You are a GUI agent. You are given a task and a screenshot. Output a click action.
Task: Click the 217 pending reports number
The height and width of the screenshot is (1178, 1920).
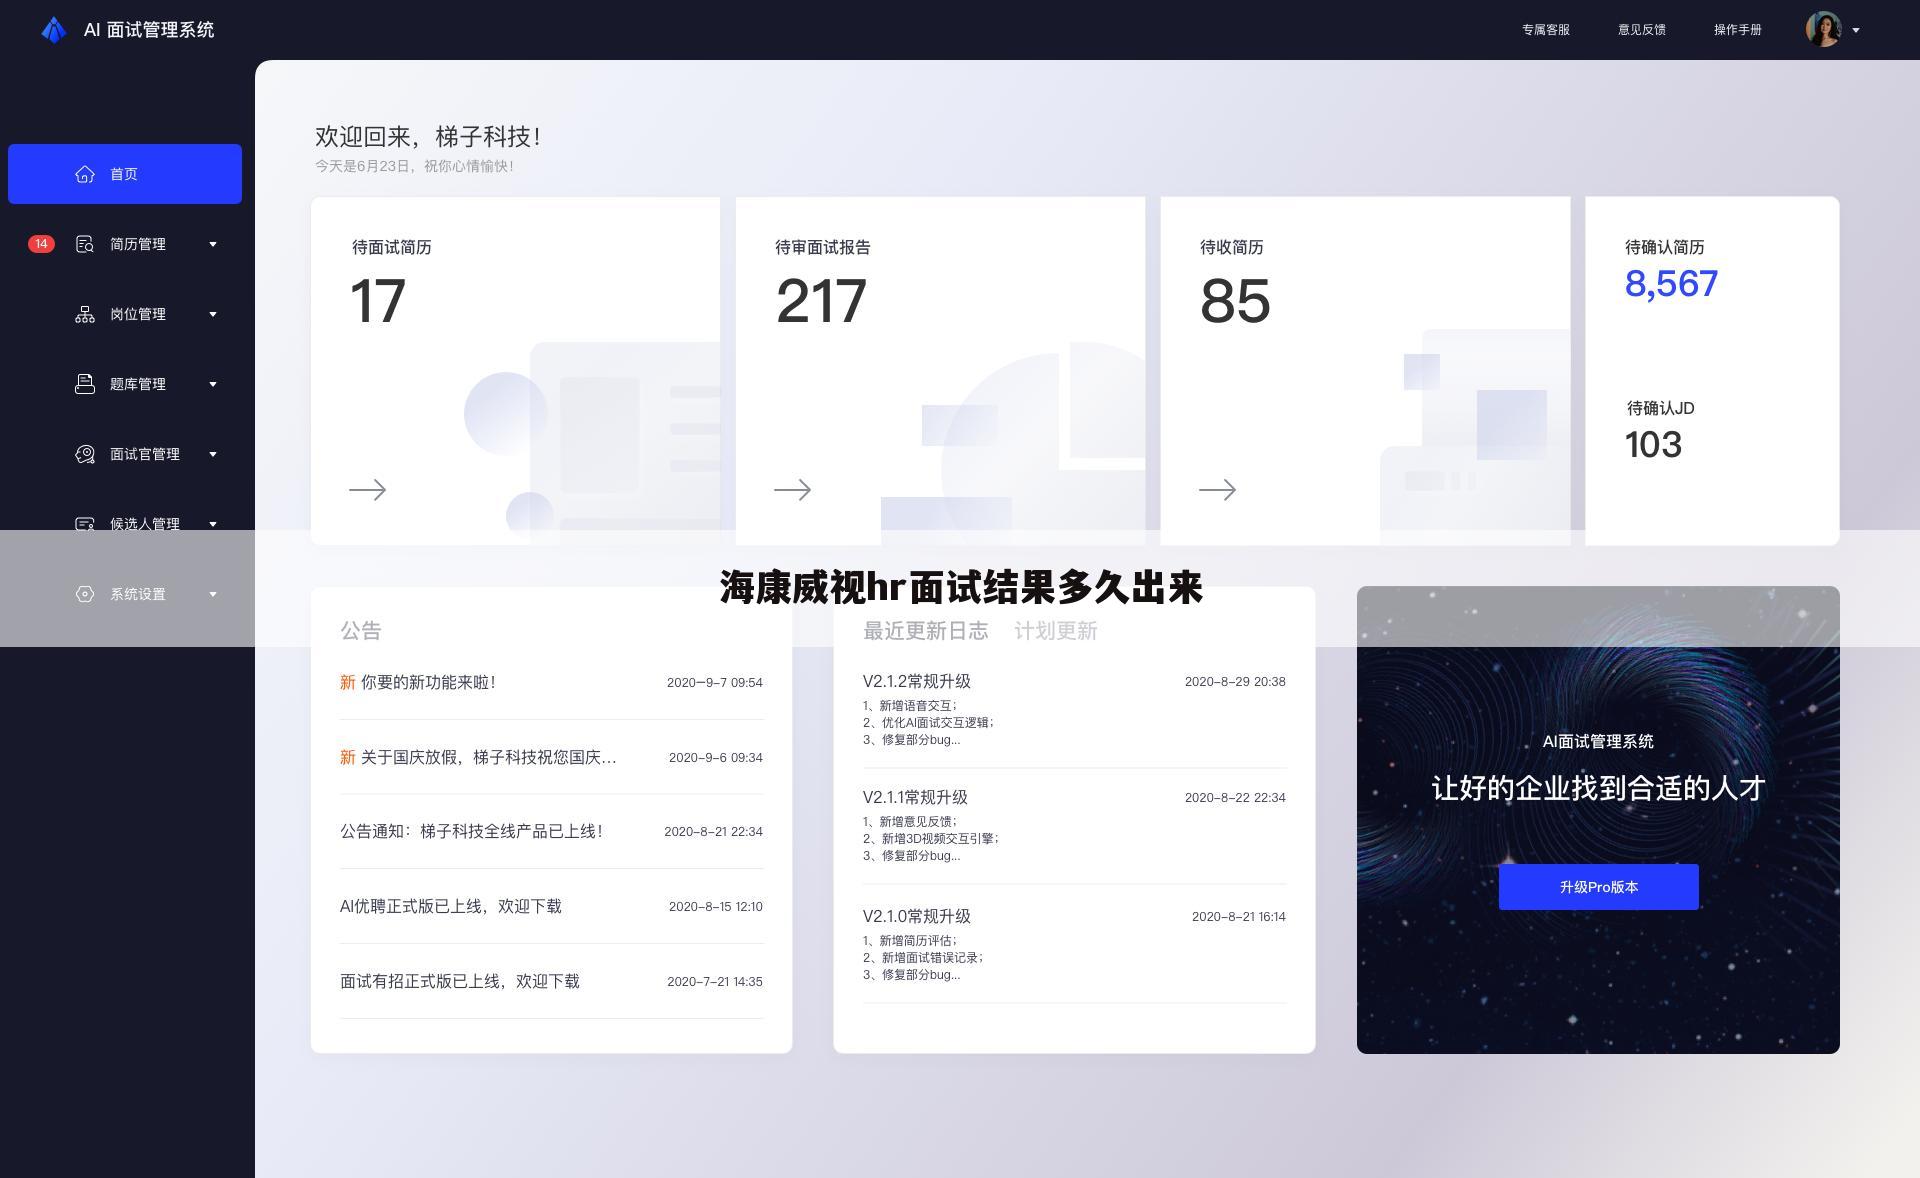[x=821, y=301]
